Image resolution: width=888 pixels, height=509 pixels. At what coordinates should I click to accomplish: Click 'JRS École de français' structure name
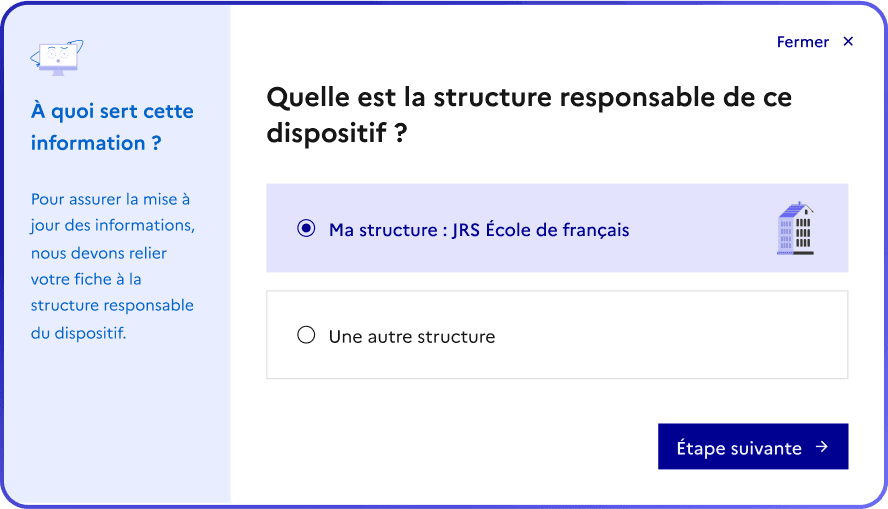[x=541, y=230]
